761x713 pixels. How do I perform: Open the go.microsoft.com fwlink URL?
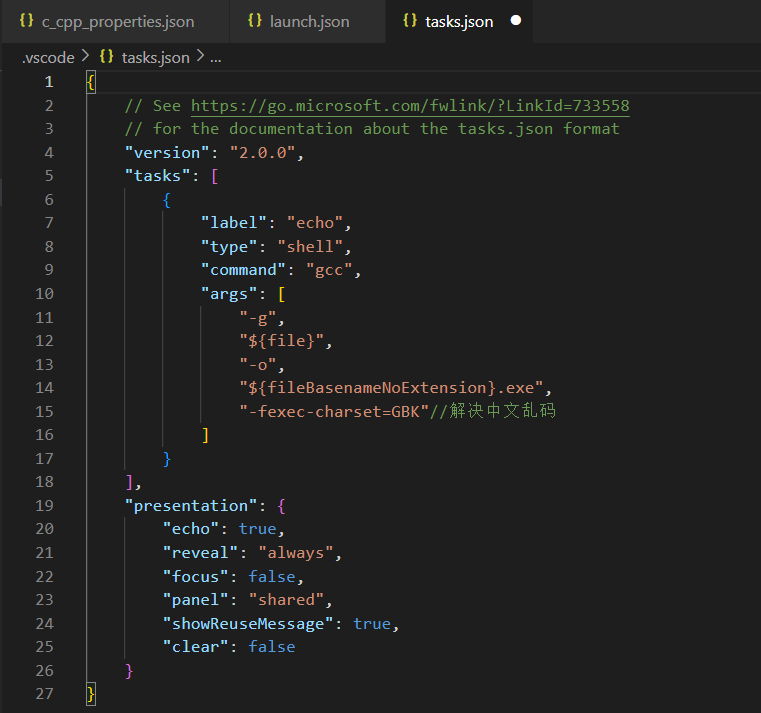pos(410,105)
